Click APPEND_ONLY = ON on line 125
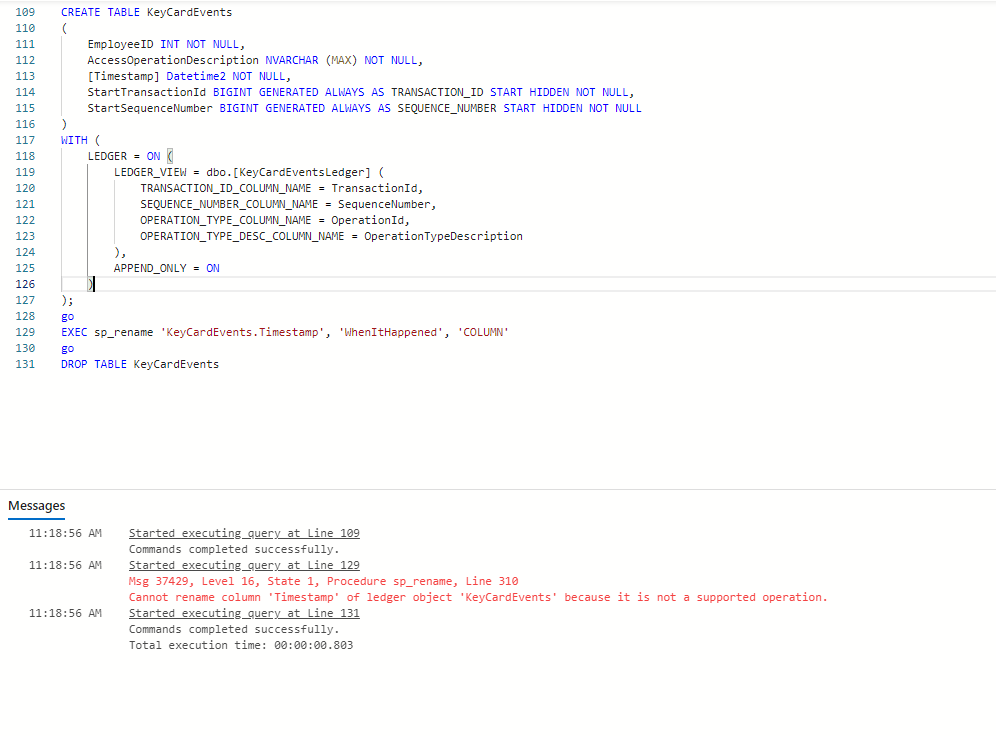 click(x=163, y=268)
